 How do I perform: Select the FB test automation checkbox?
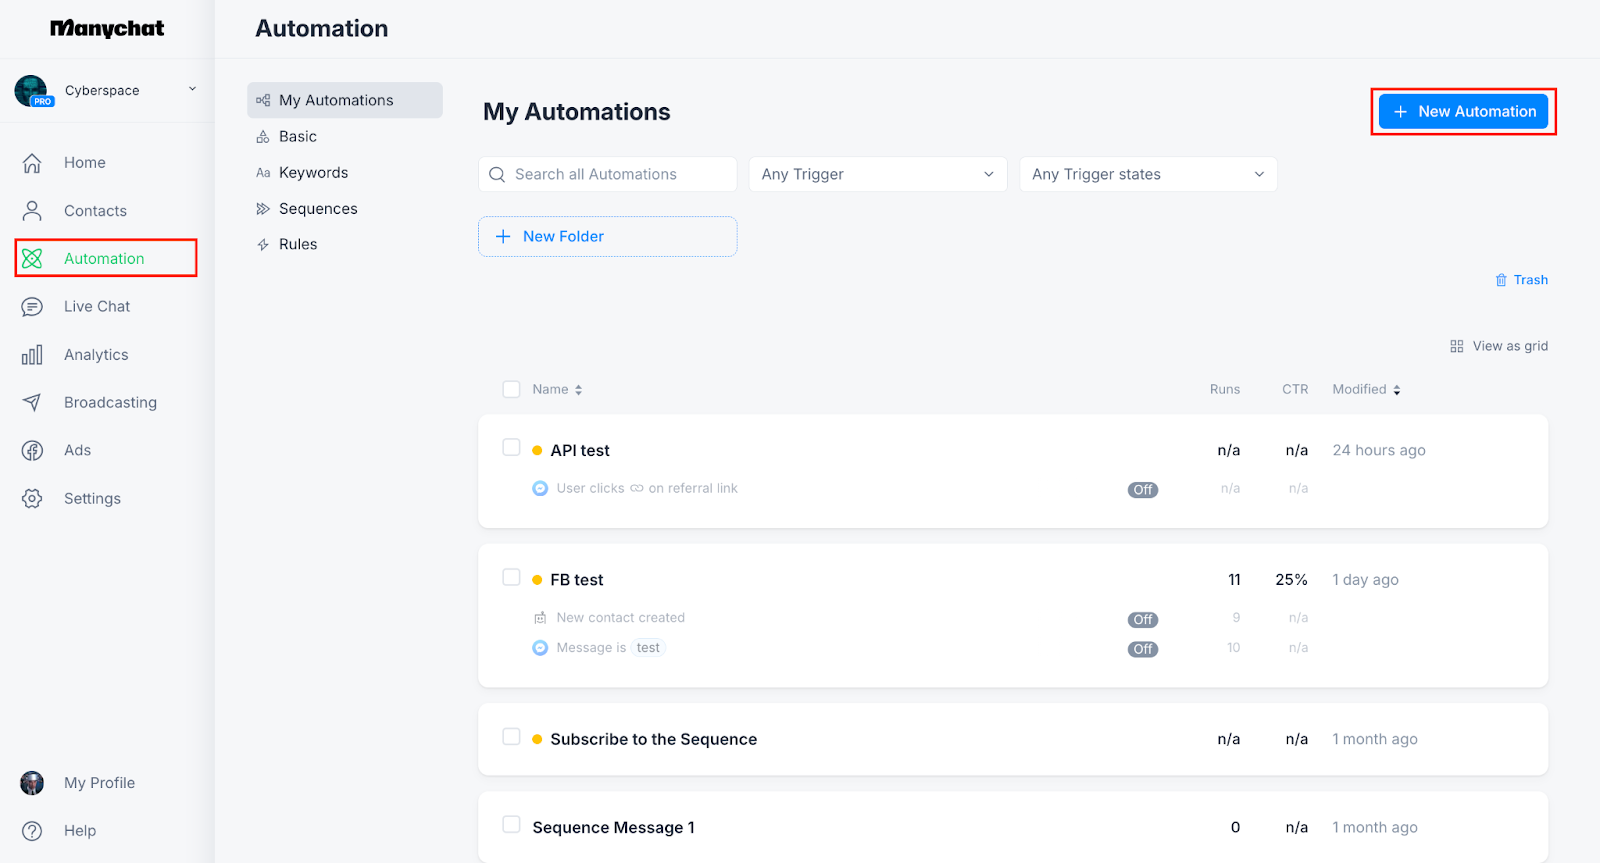[511, 577]
